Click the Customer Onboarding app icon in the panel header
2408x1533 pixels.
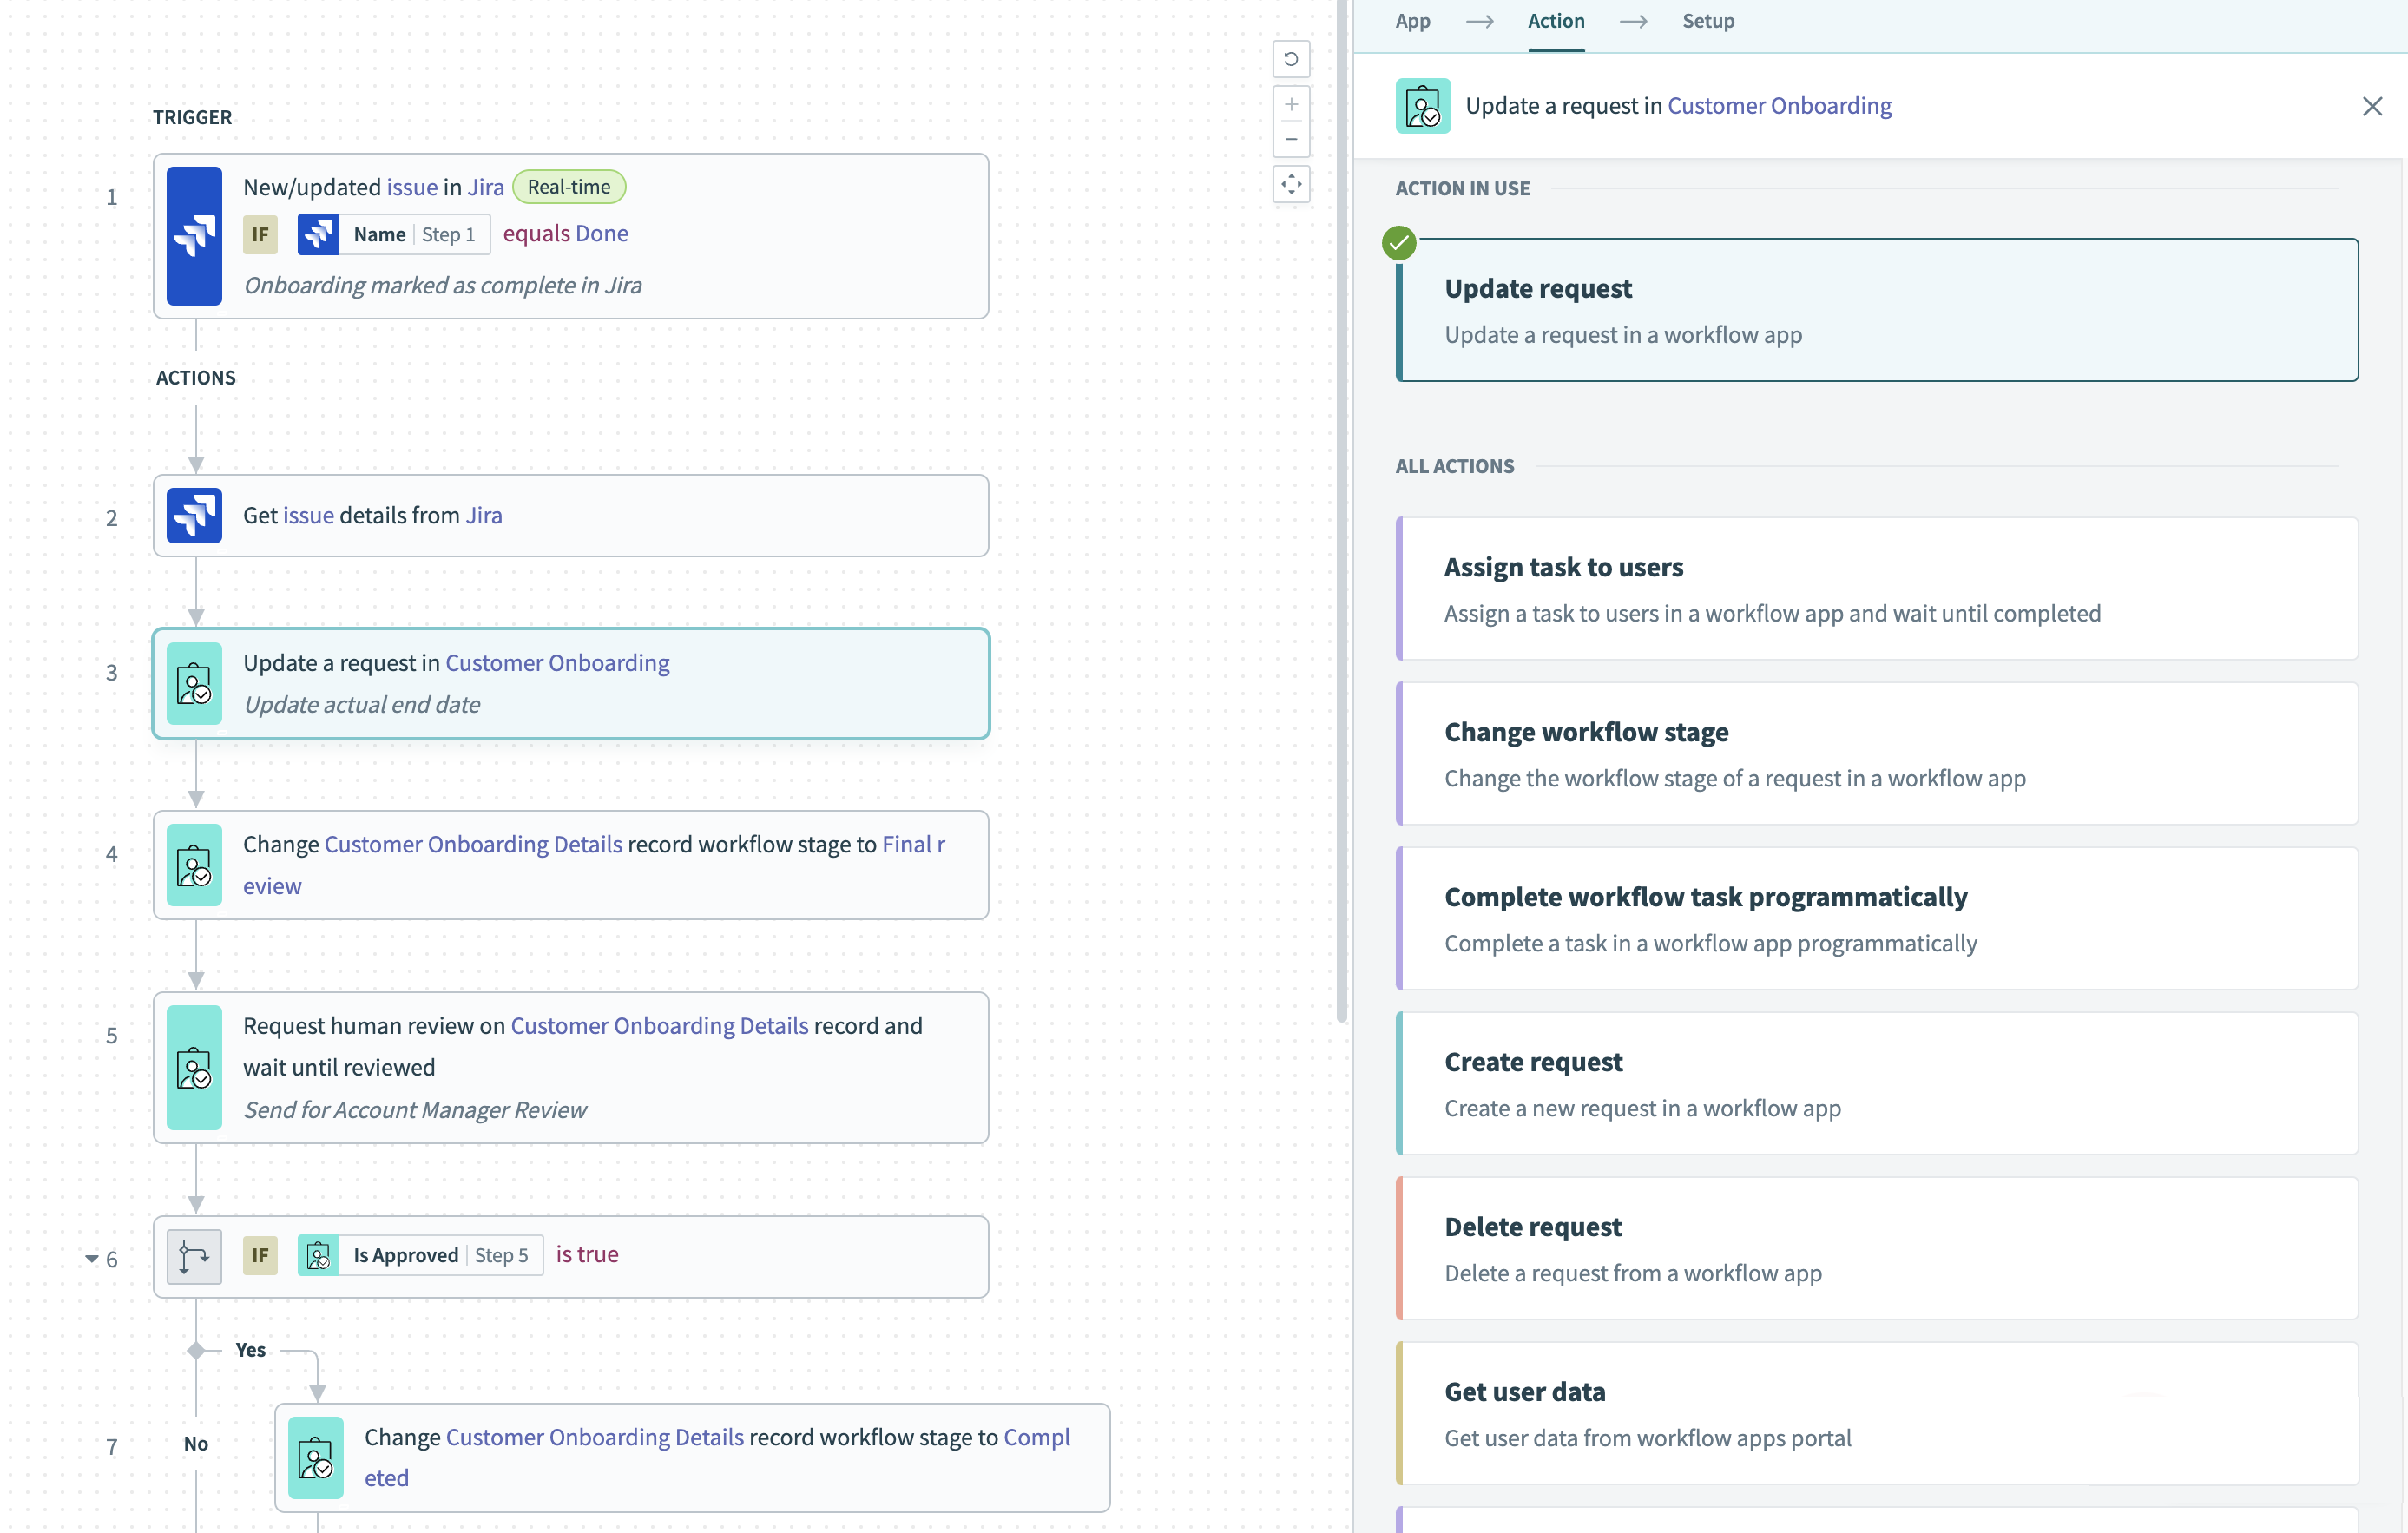click(1422, 105)
